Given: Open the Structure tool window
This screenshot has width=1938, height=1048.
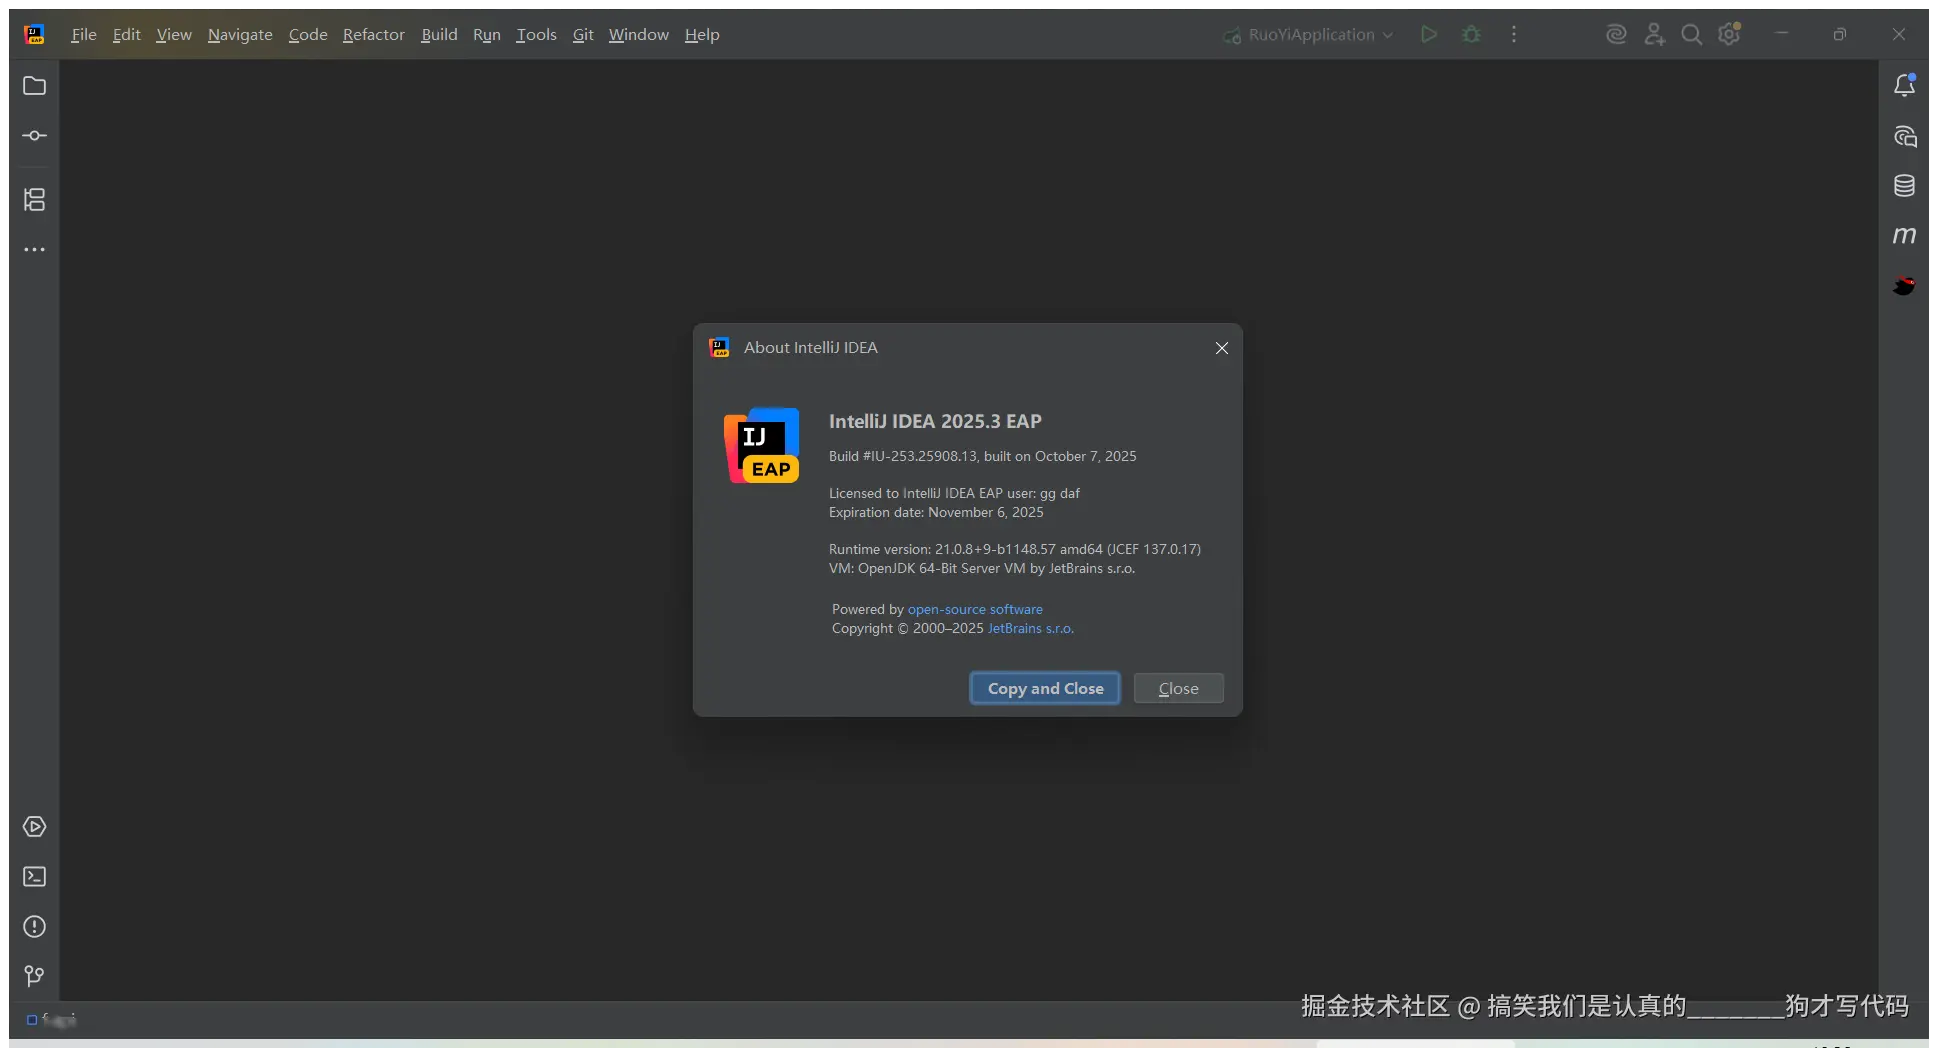Looking at the screenshot, I should [34, 200].
